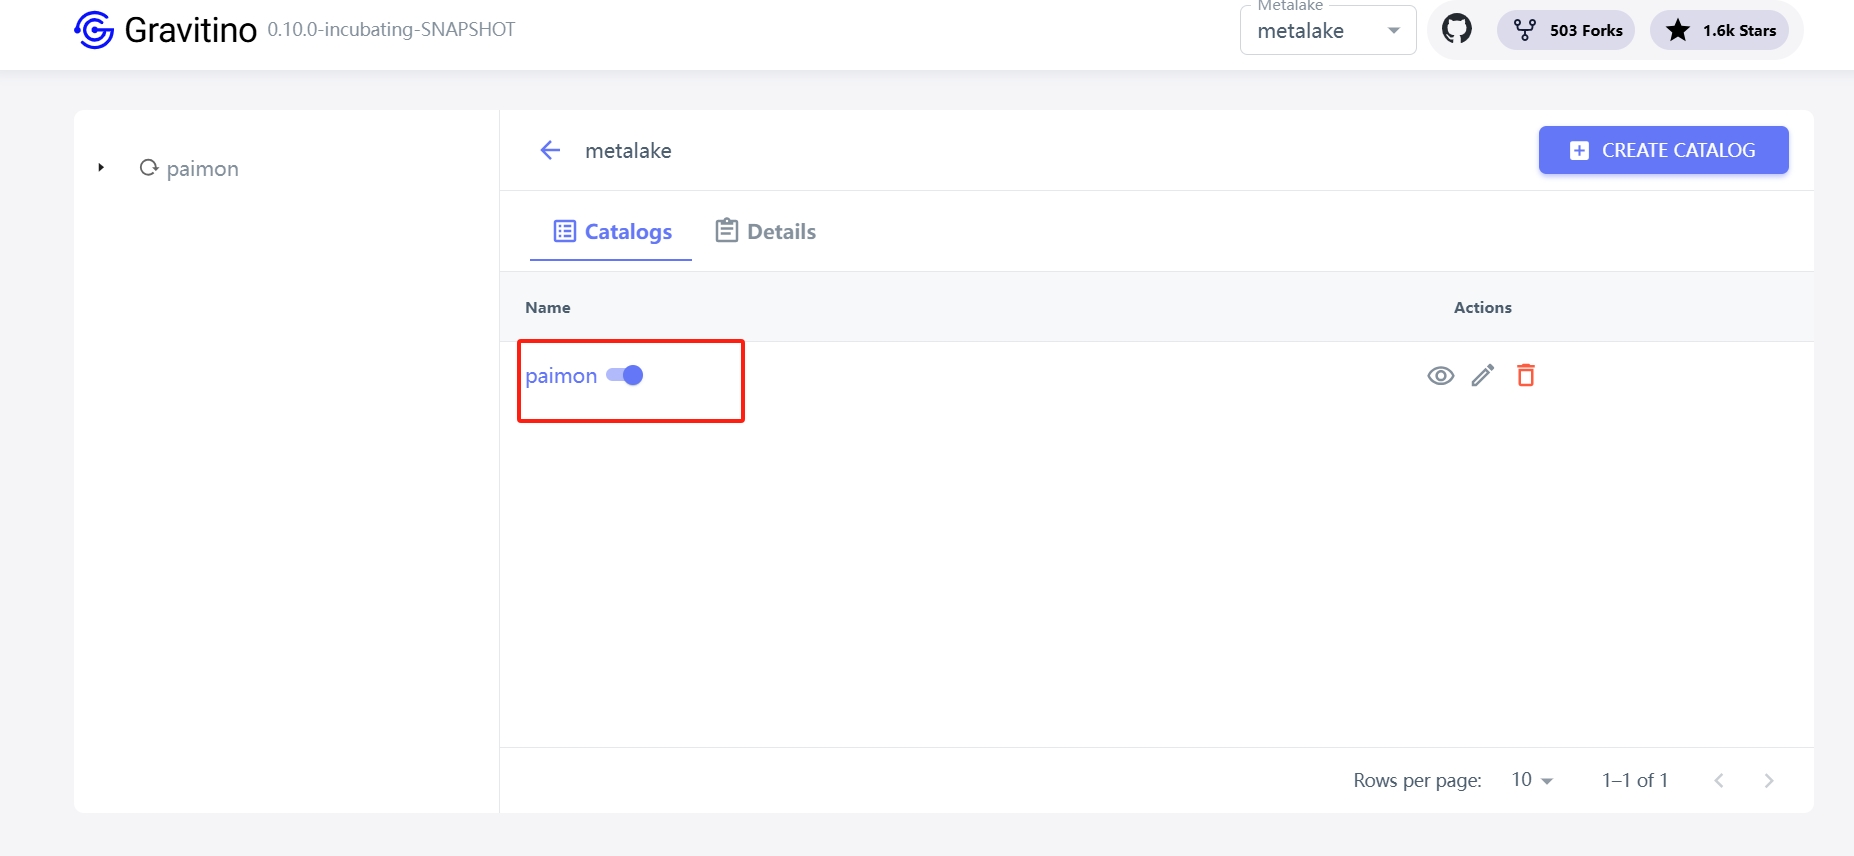Switch to the Details tab
Viewport: 1854px width, 856px height.
766,232
